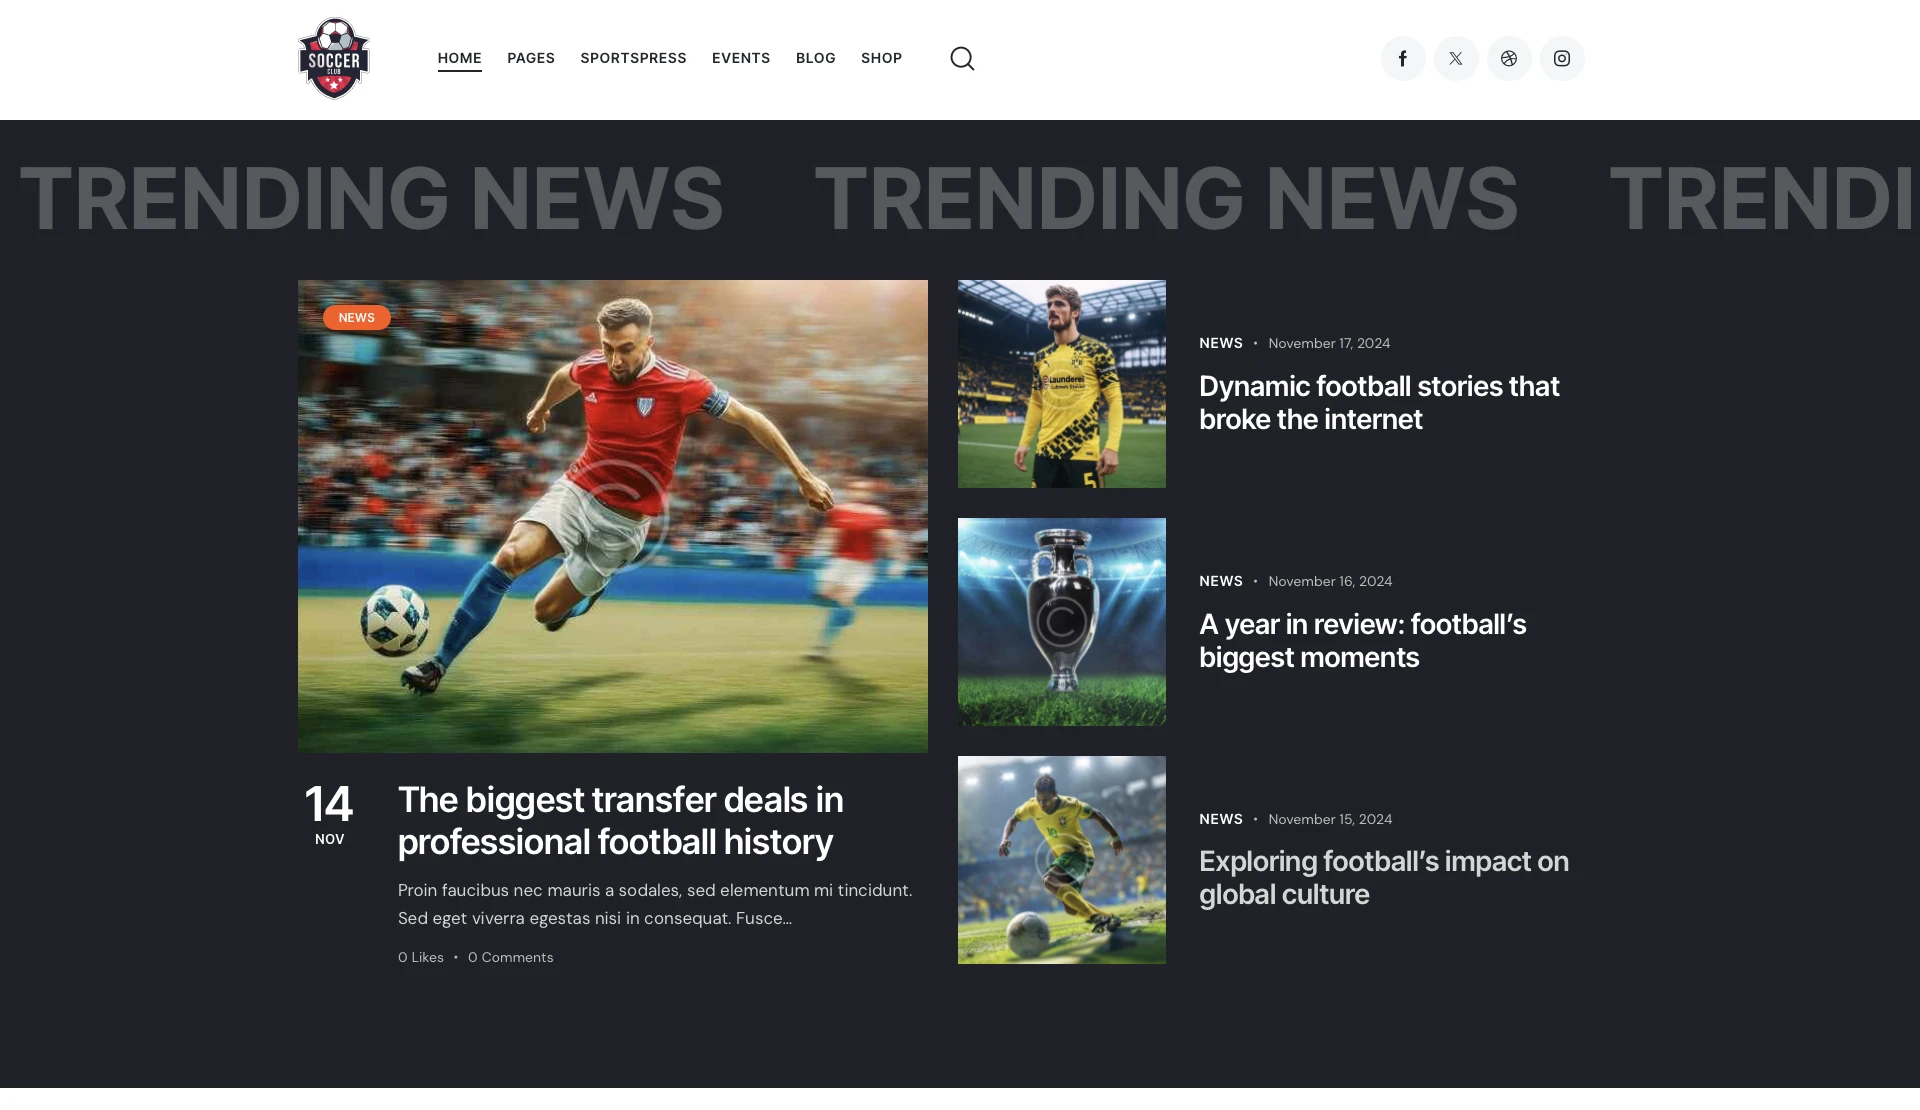Go to the Shop page
The height and width of the screenshot is (1110, 1920).
click(881, 58)
